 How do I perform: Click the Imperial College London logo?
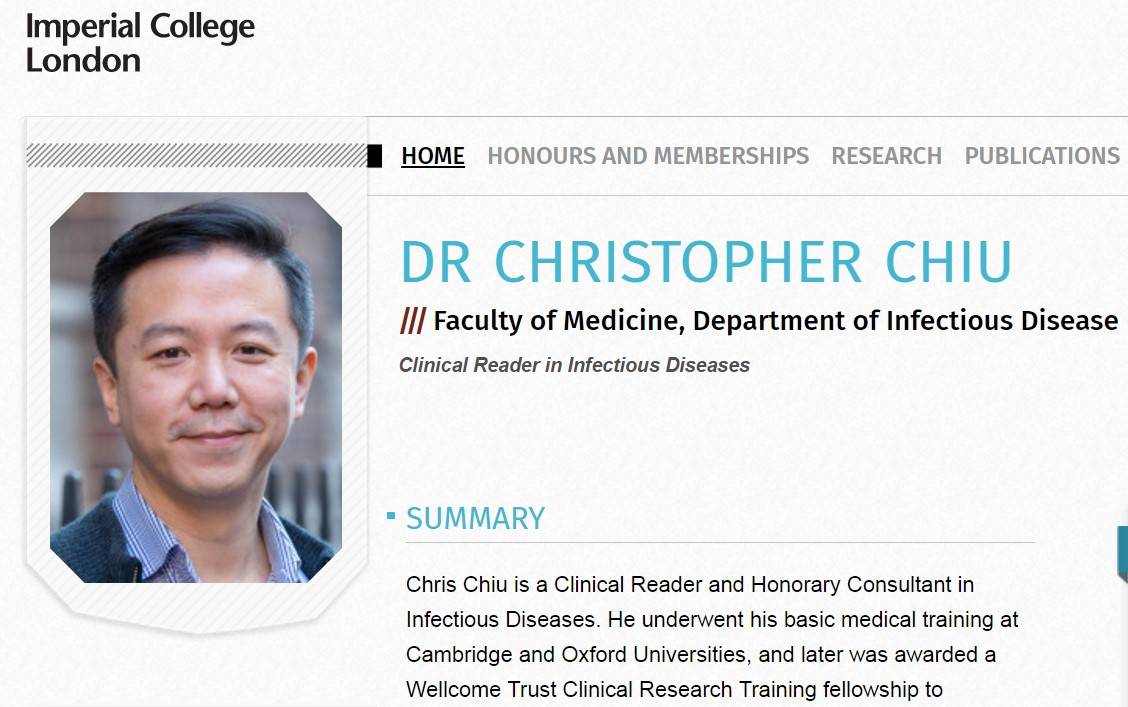click(x=140, y=43)
